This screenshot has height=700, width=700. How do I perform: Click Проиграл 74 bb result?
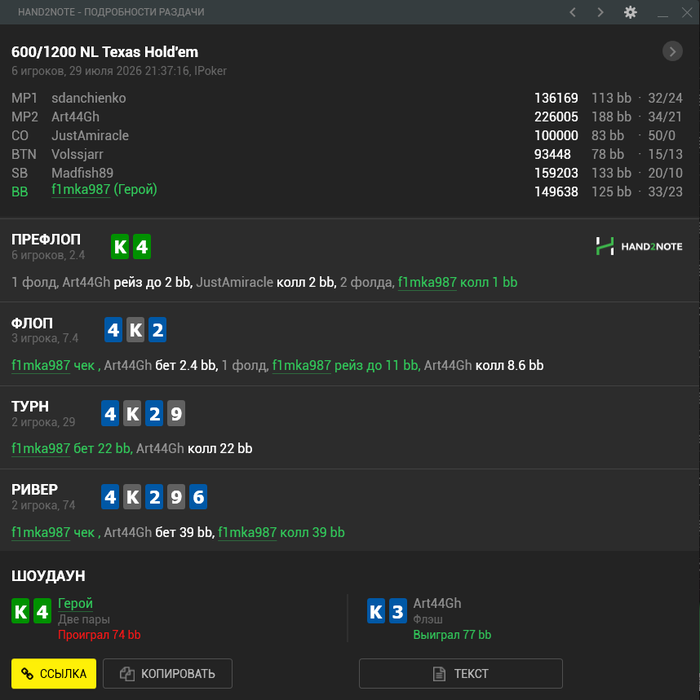[x=99, y=634]
